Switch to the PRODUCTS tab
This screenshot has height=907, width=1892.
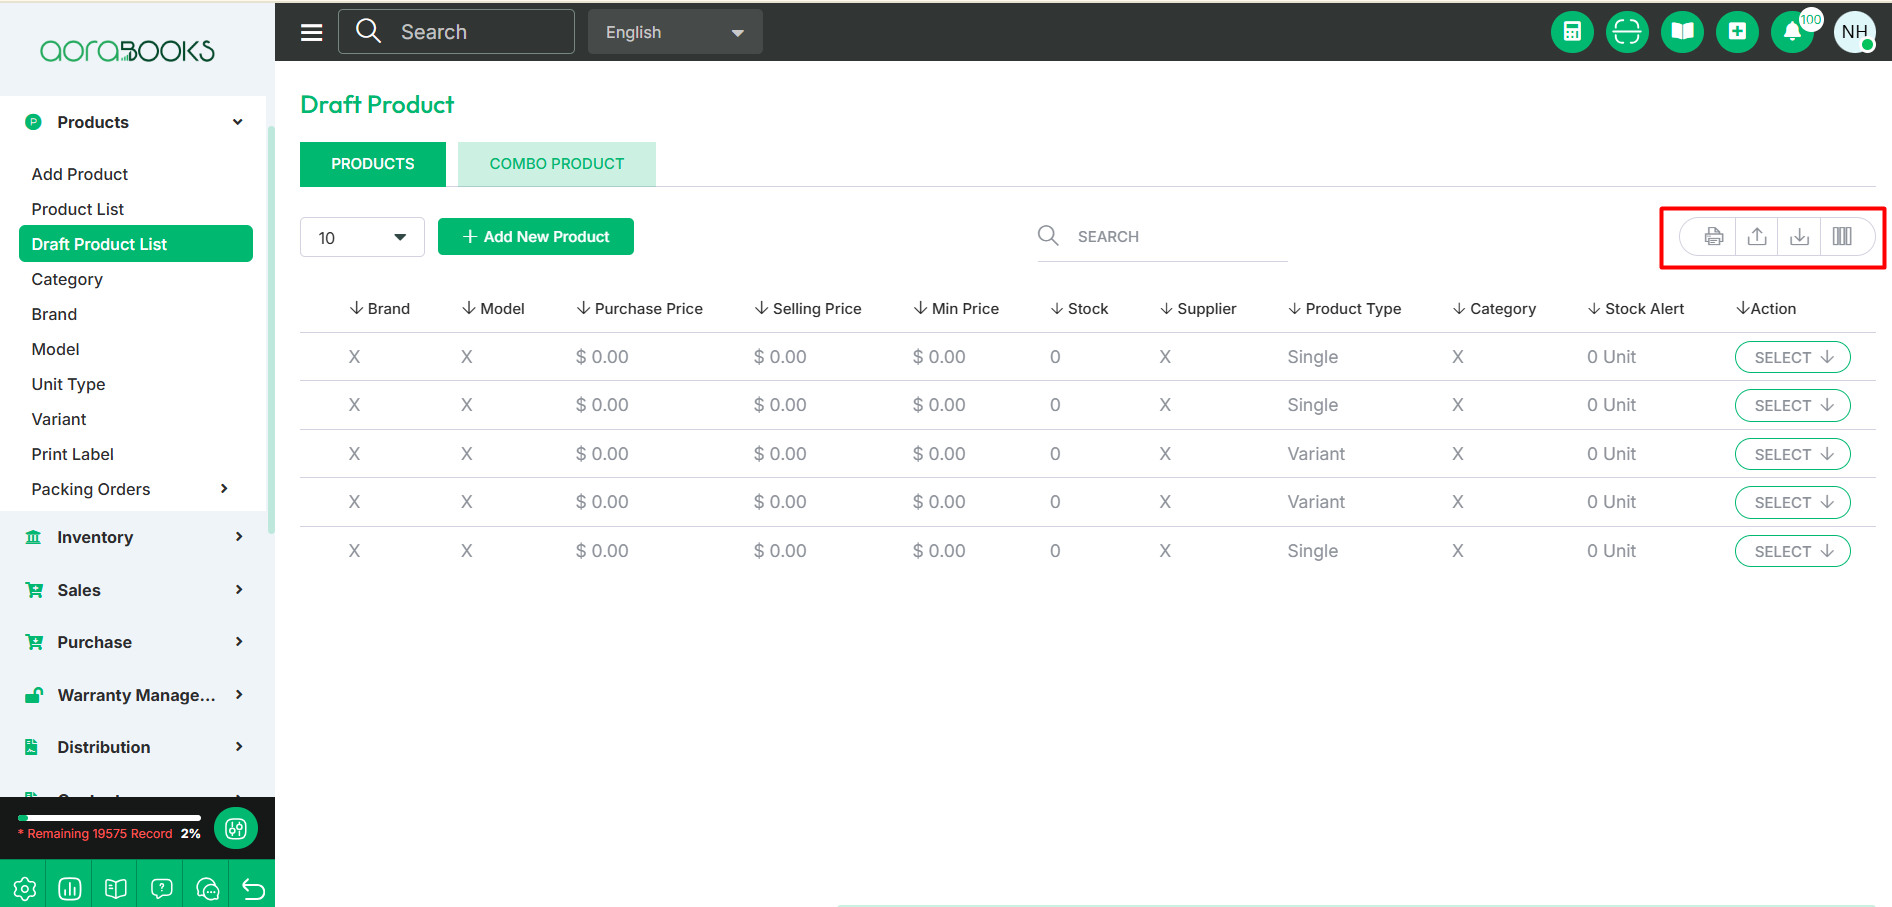pyautogui.click(x=373, y=164)
